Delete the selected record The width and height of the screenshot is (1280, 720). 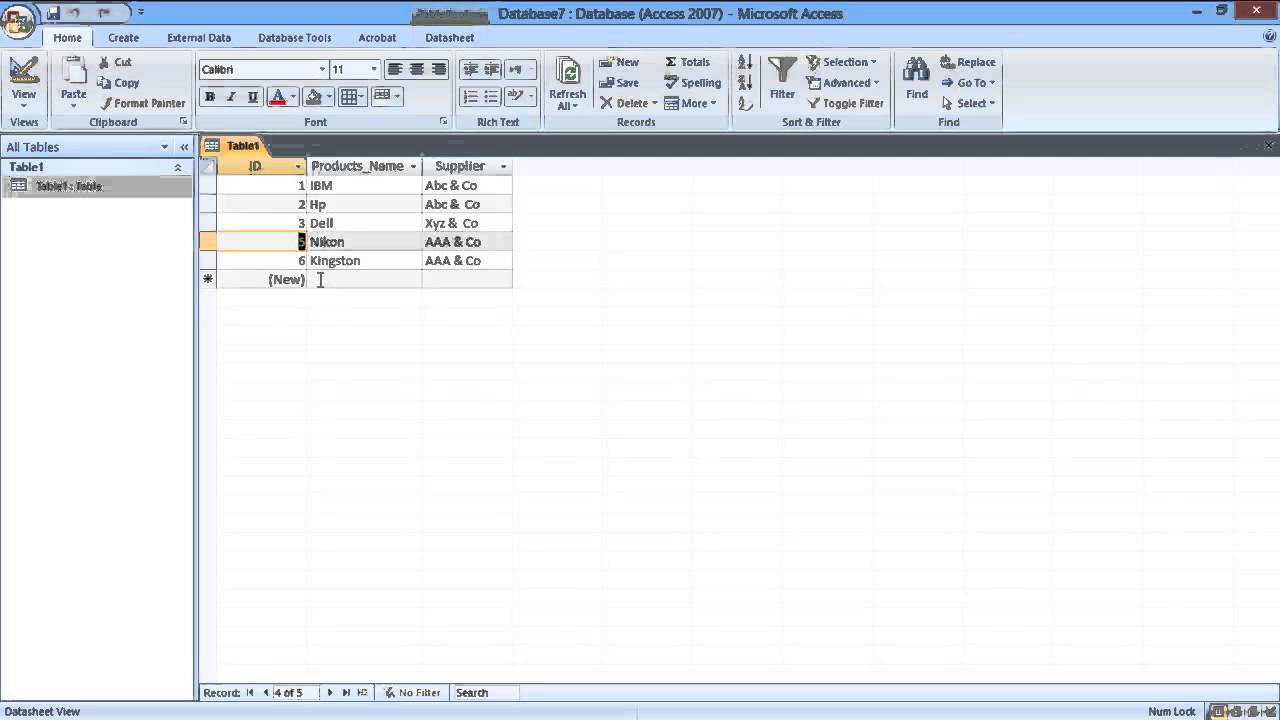point(628,103)
